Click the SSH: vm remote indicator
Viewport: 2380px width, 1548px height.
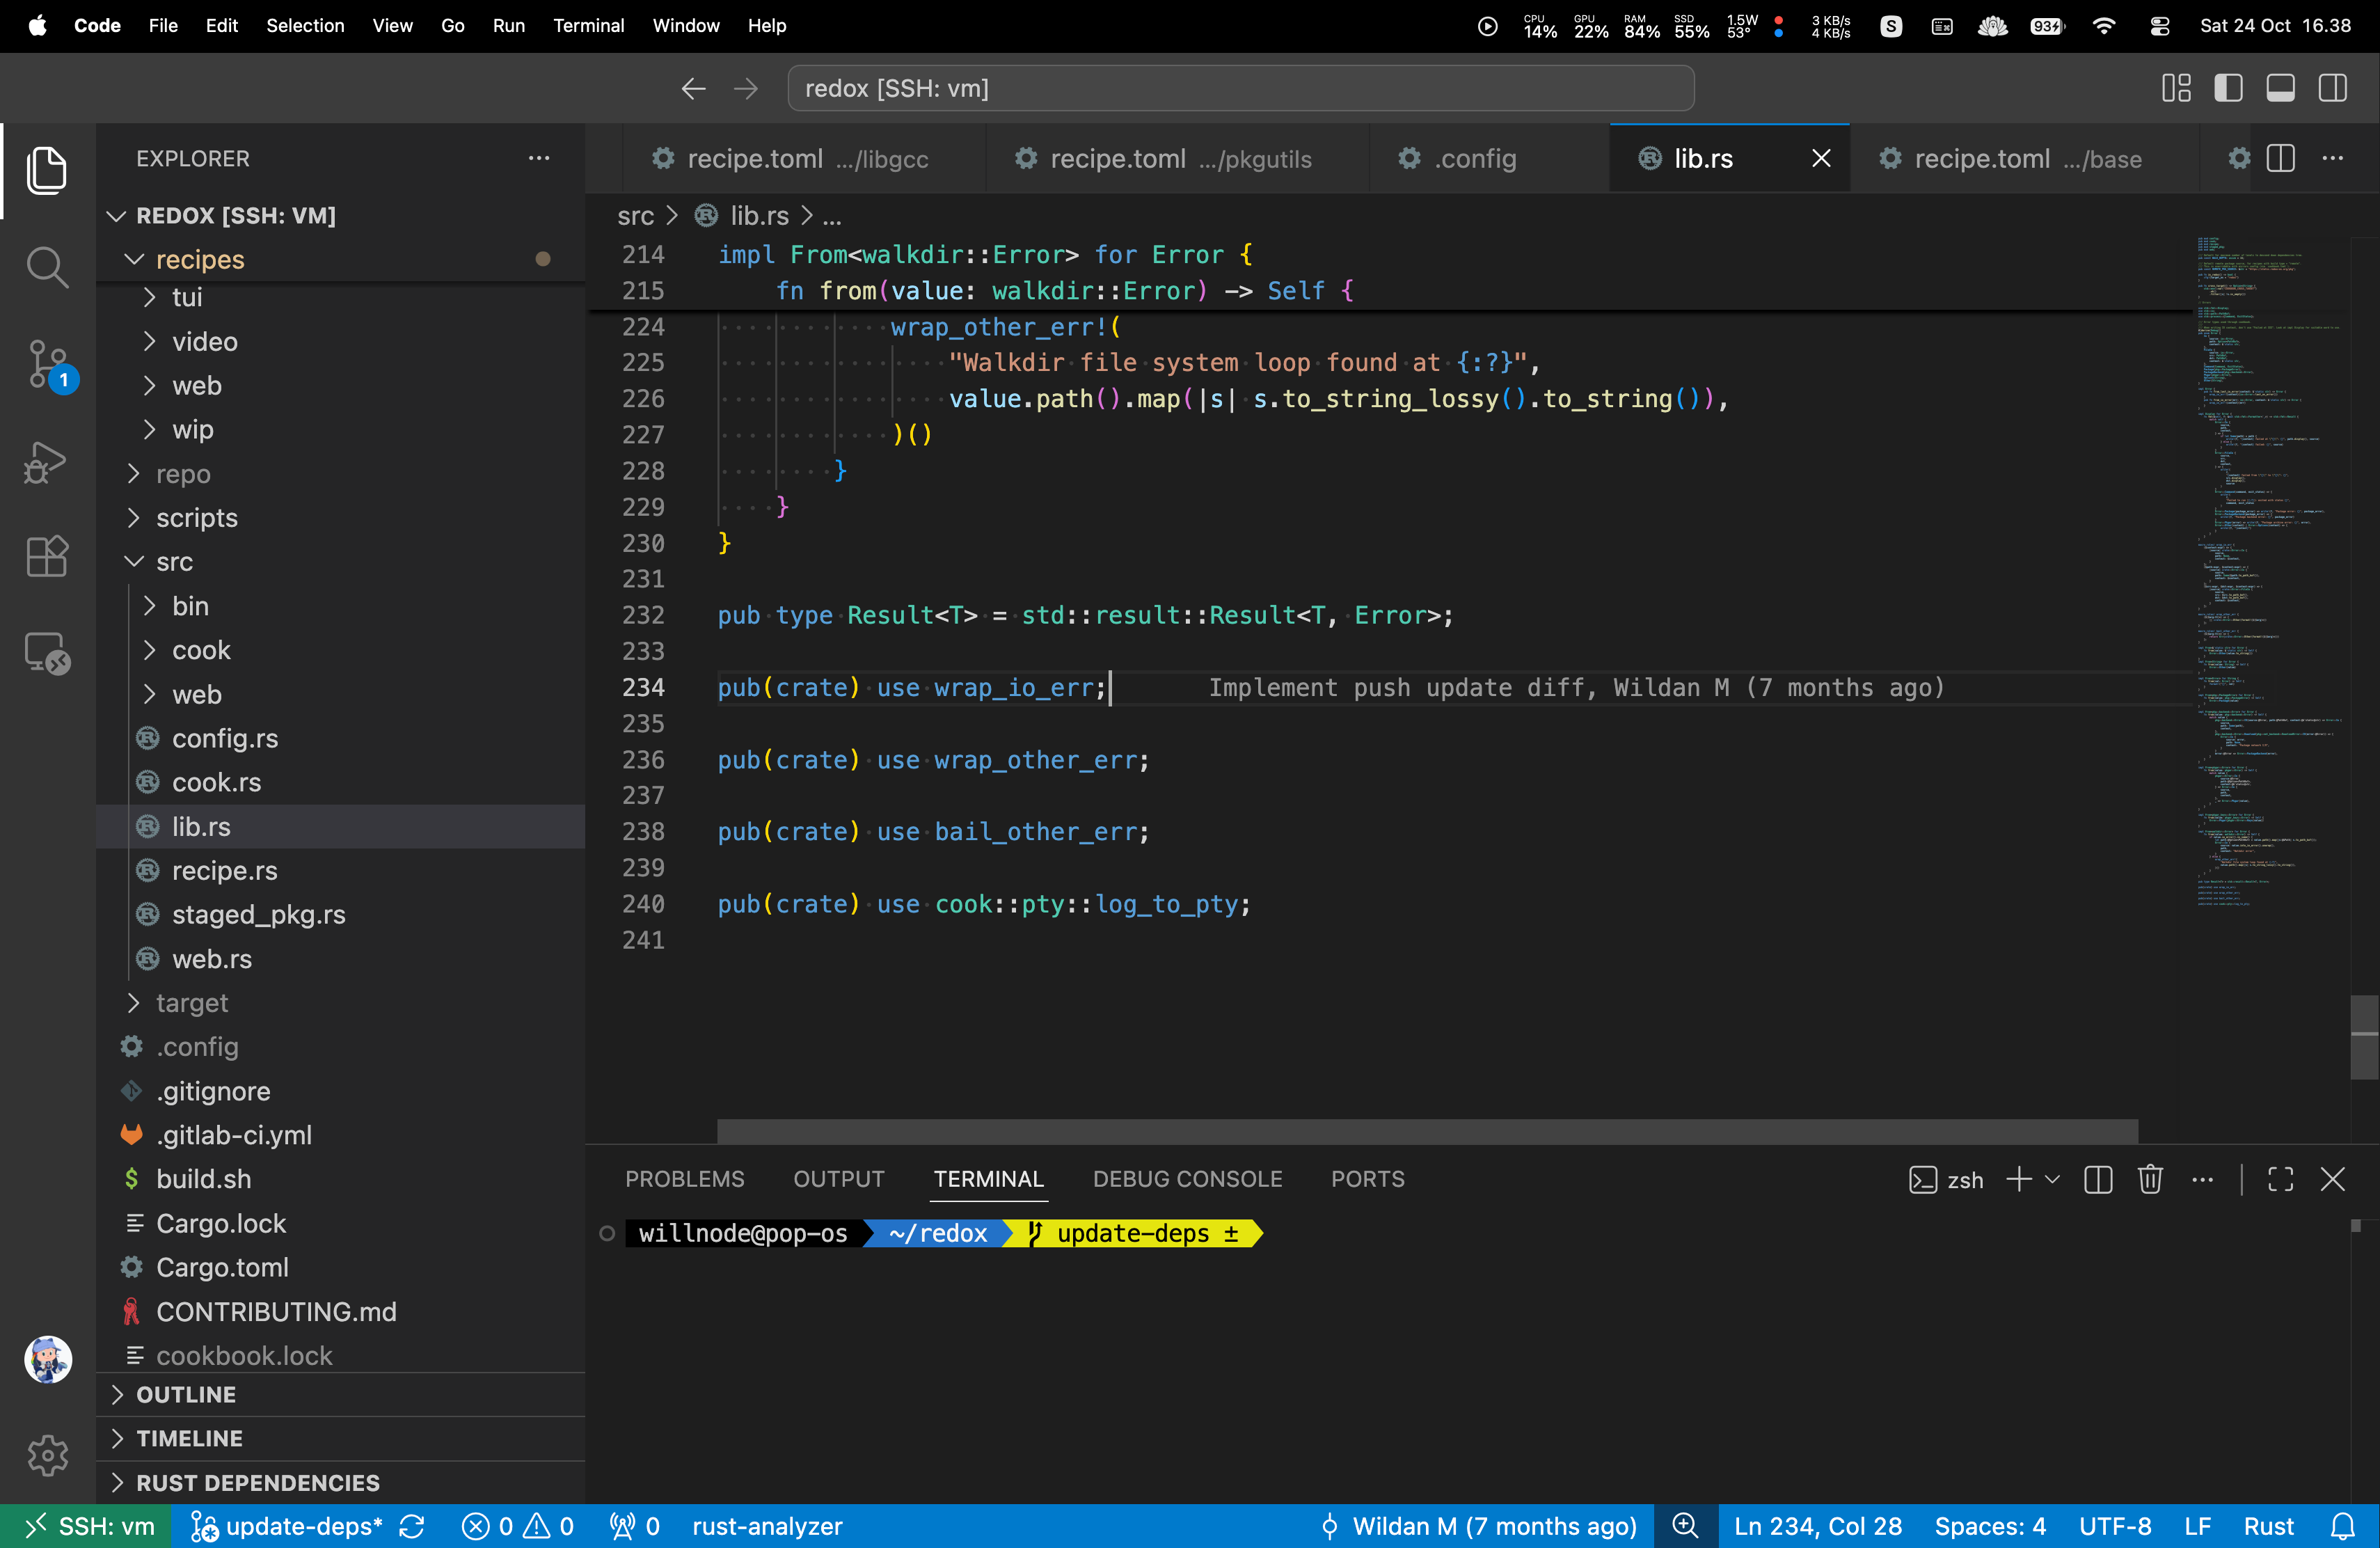click(x=87, y=1526)
